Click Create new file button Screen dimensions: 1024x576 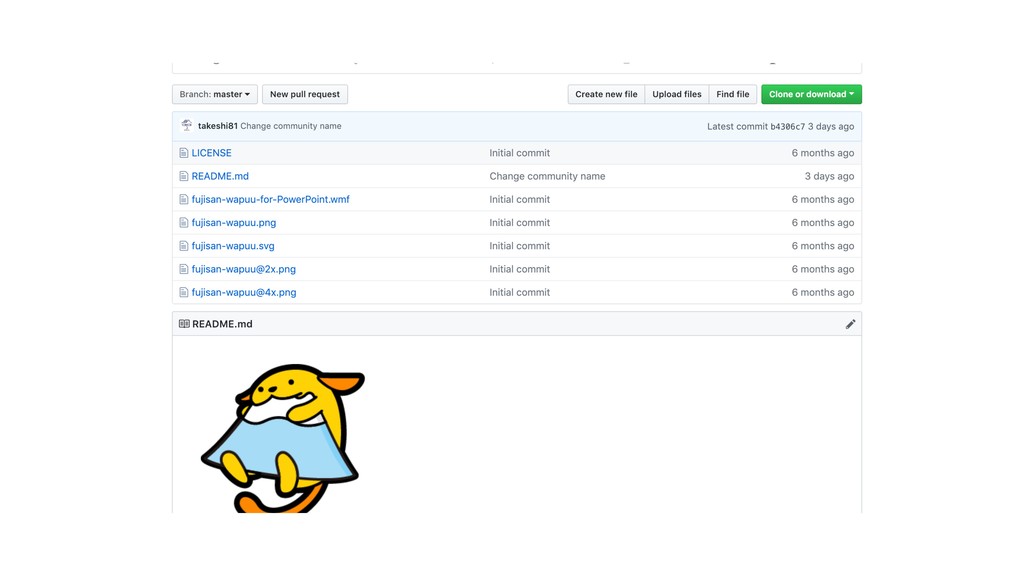(606, 94)
